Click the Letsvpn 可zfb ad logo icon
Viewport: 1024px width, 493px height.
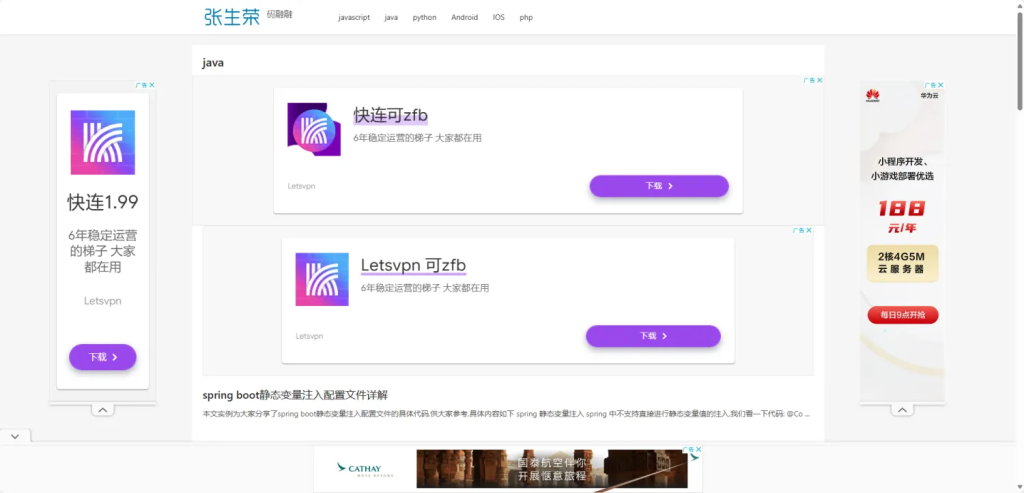pos(322,279)
